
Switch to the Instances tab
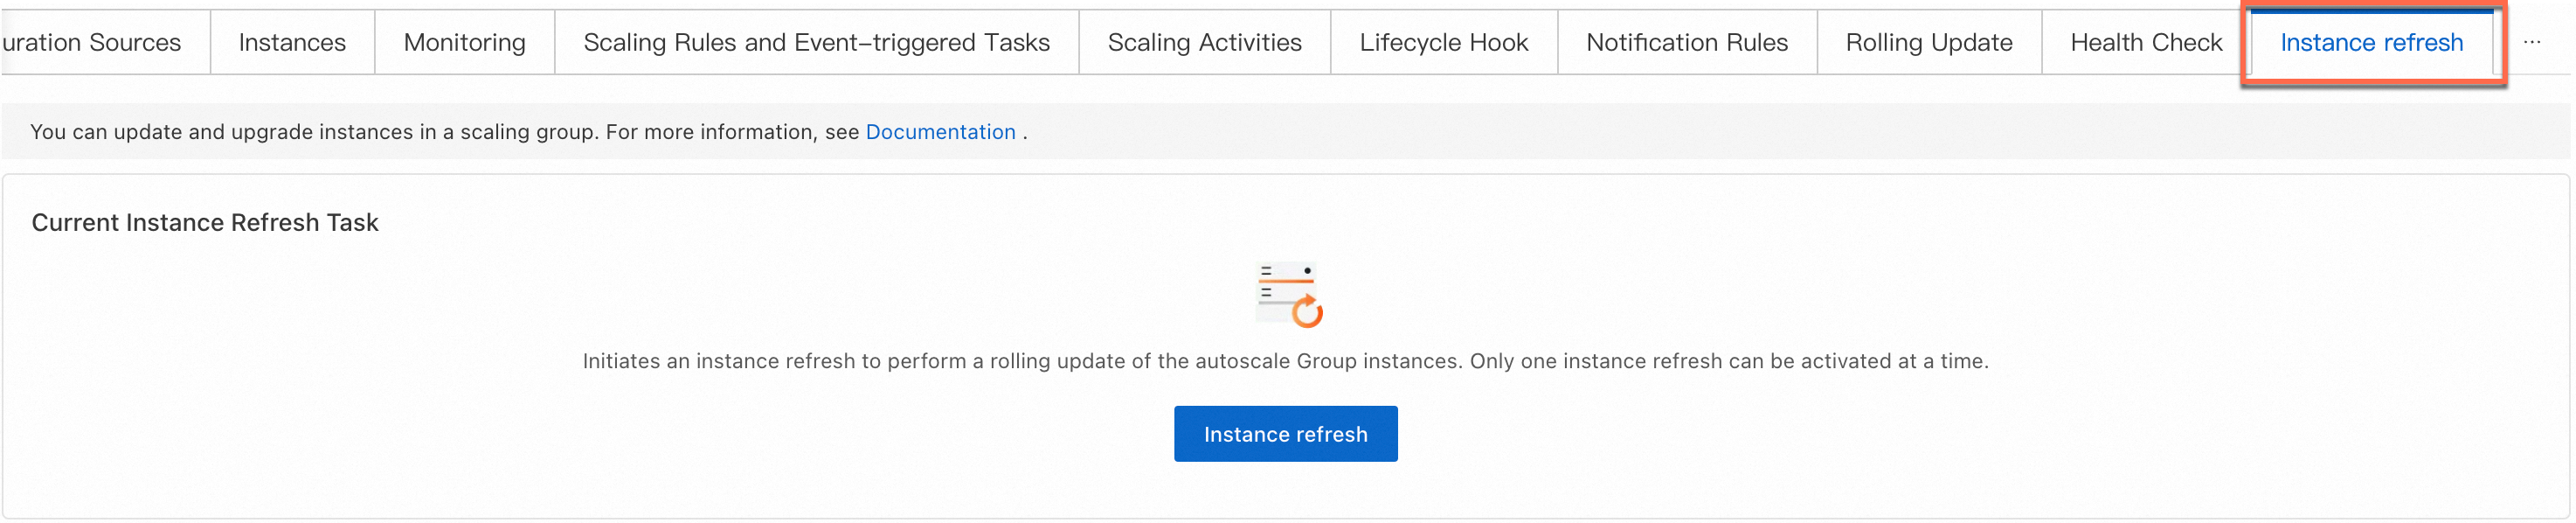pos(292,42)
